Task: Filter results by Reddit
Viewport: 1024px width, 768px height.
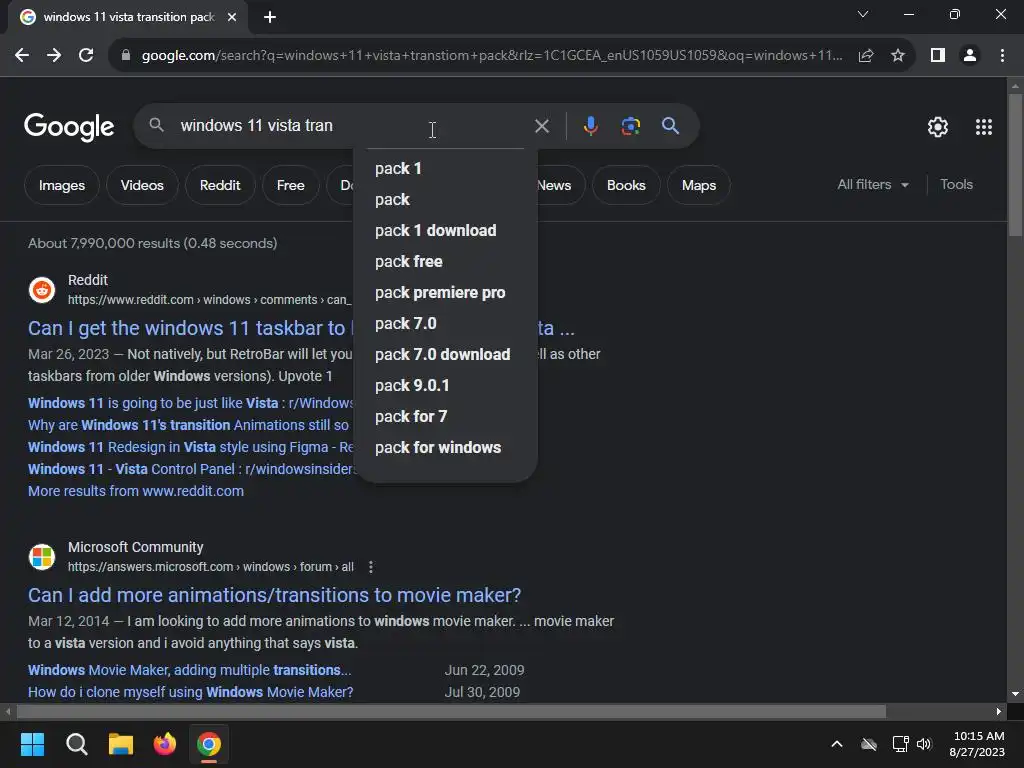Action: [x=220, y=185]
